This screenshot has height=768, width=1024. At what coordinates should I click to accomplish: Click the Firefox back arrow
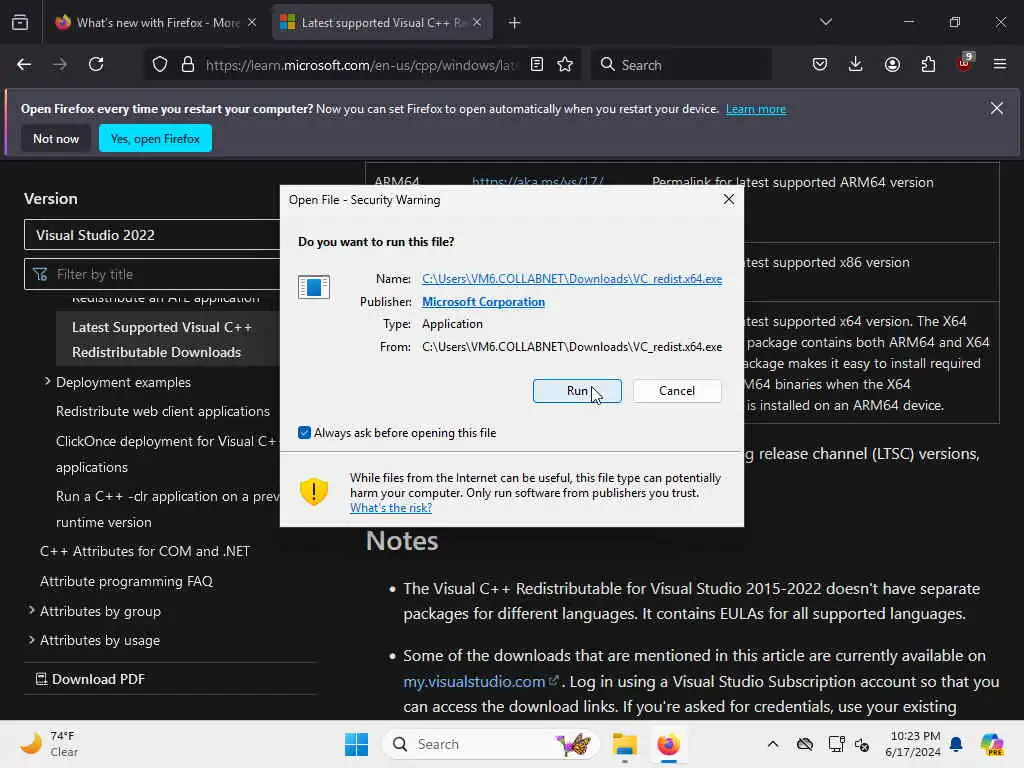24,65
